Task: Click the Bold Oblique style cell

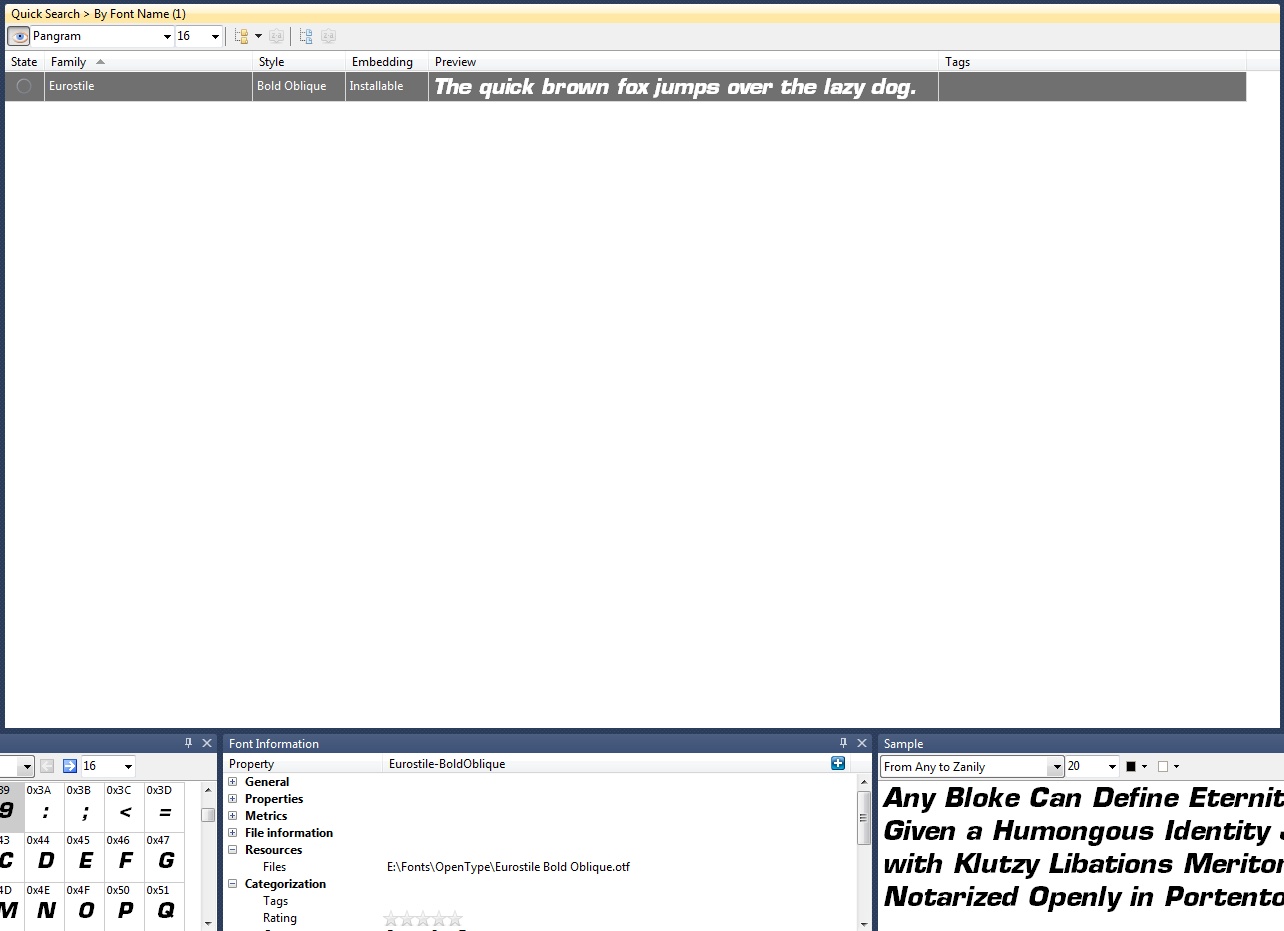Action: click(x=299, y=86)
